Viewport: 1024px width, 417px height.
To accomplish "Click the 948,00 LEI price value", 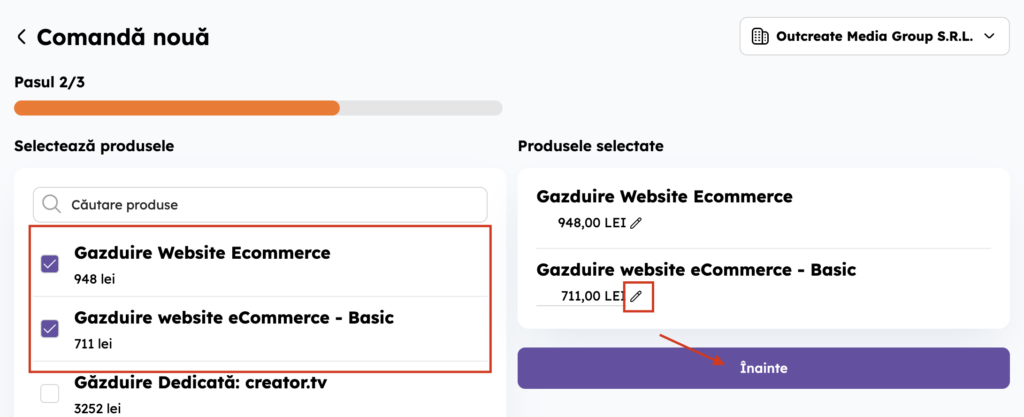I will [591, 223].
